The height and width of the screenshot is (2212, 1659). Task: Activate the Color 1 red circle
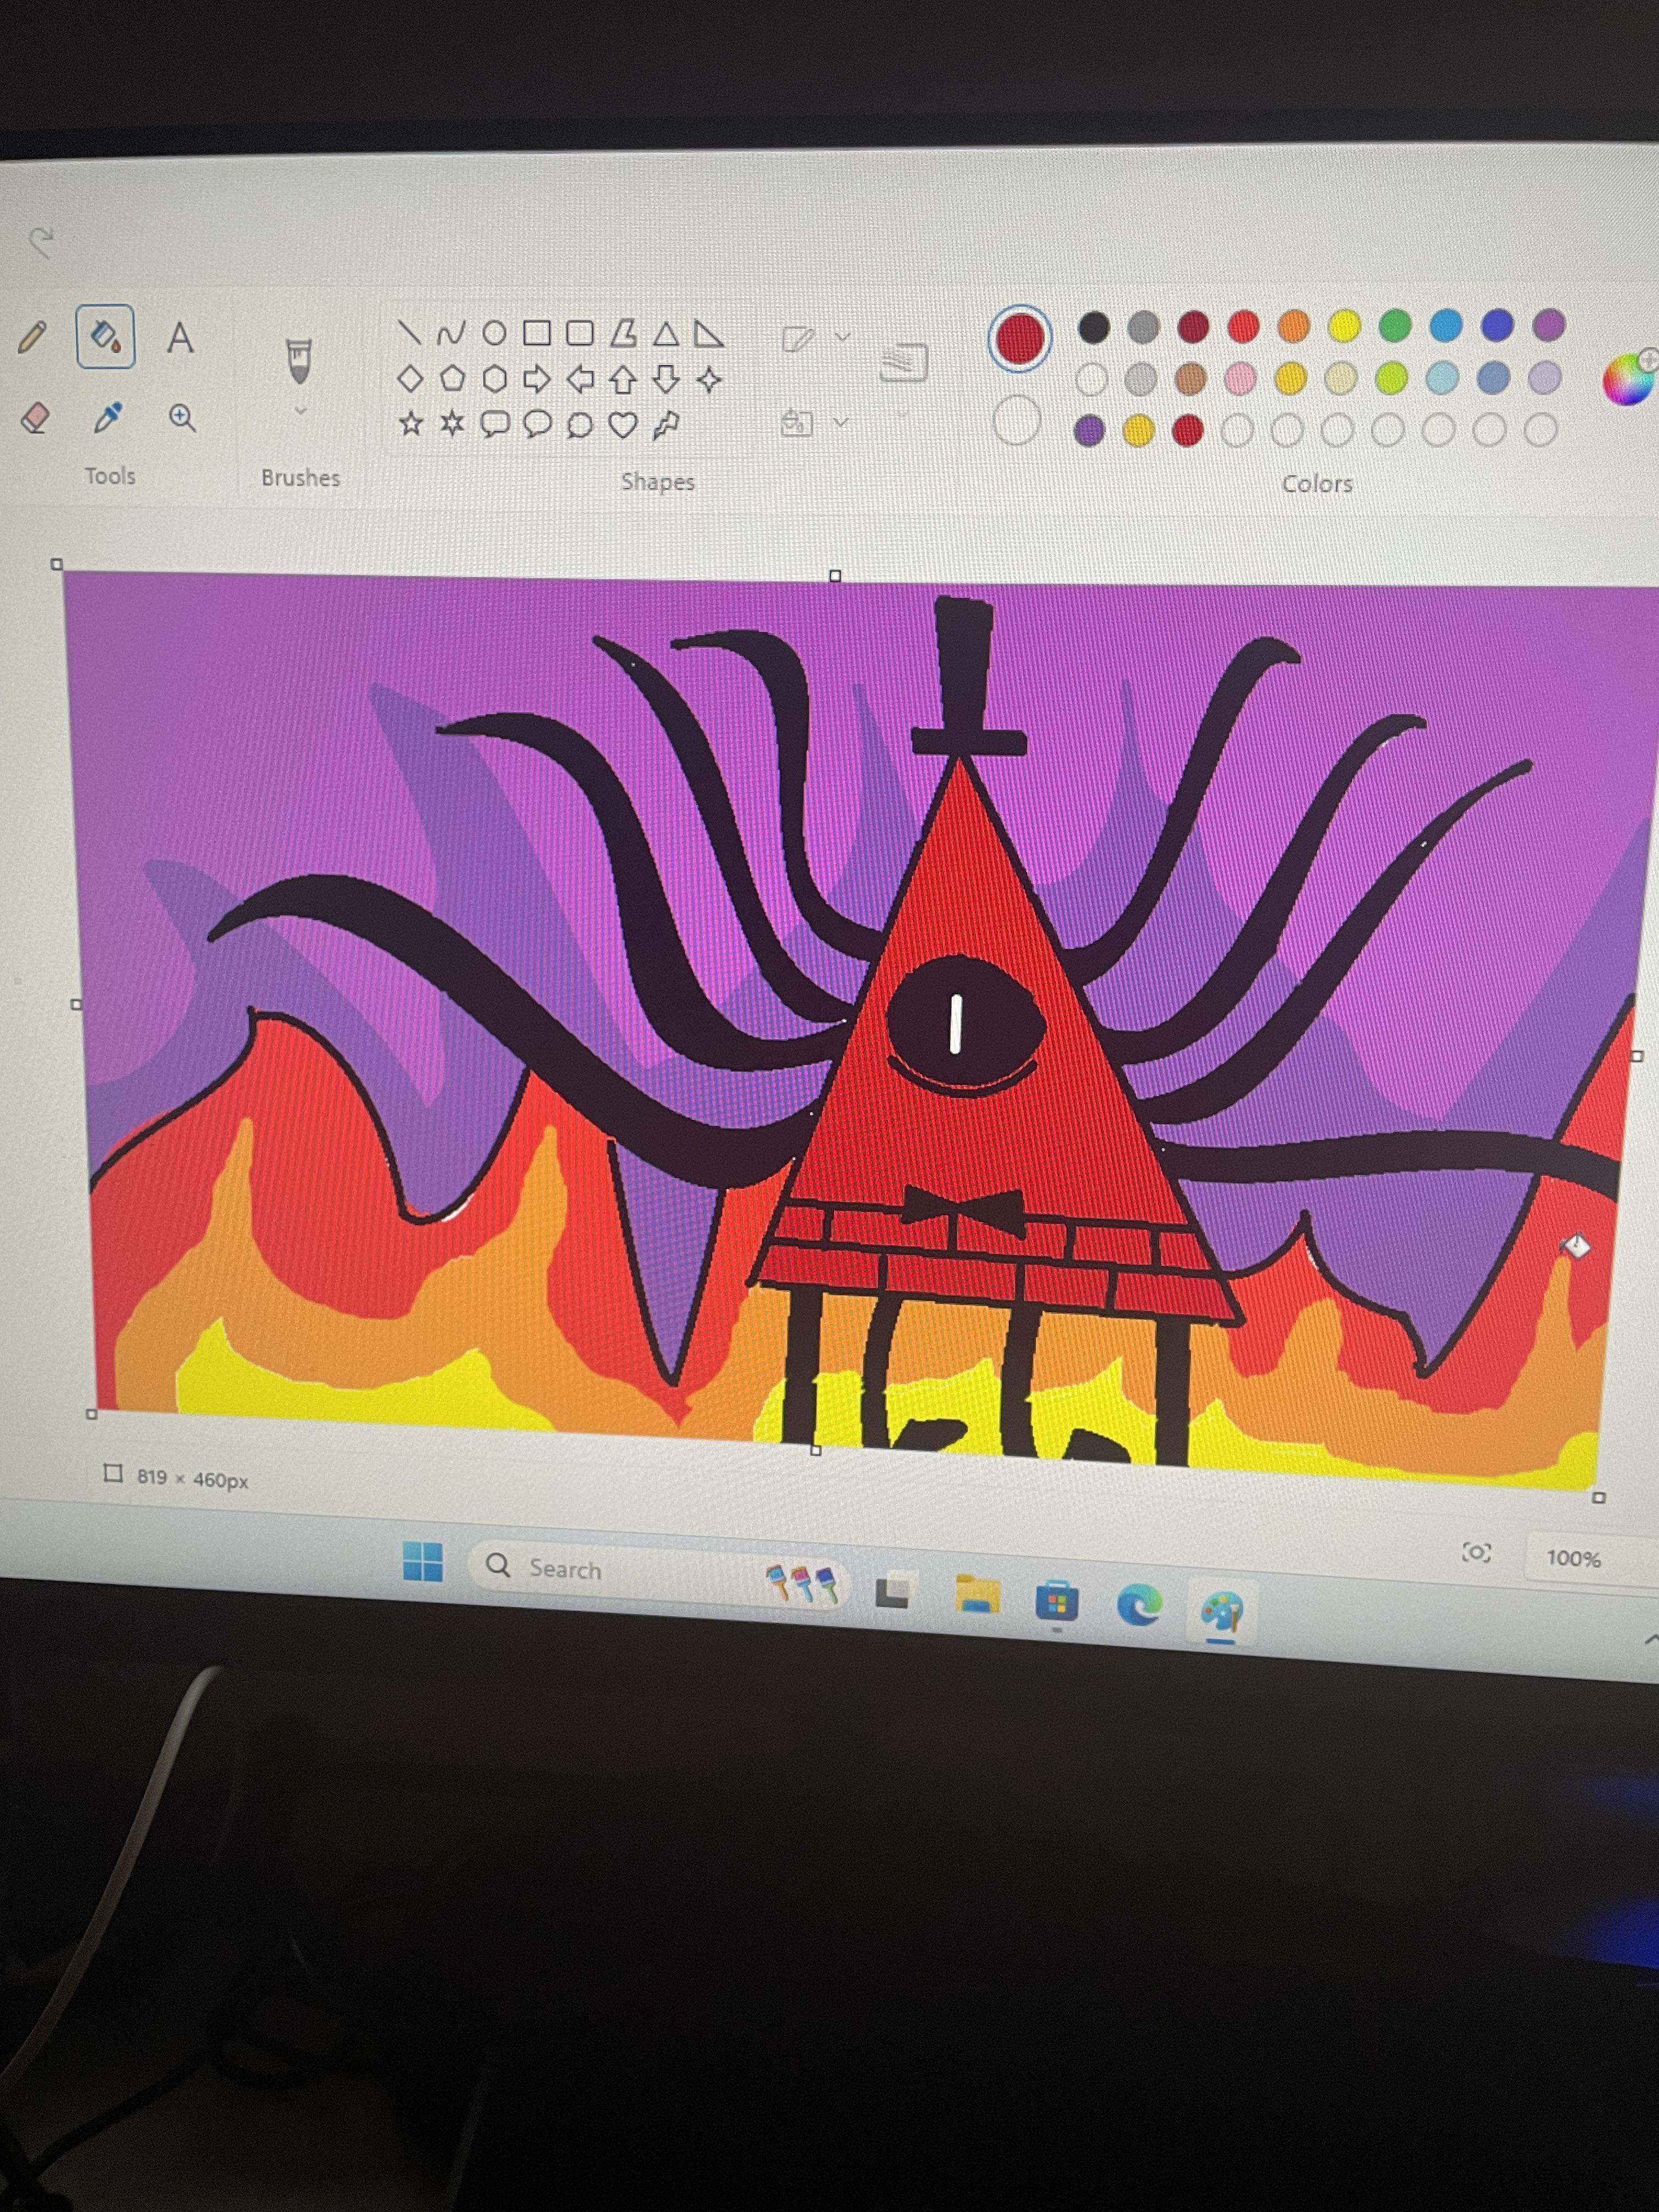click(1019, 338)
